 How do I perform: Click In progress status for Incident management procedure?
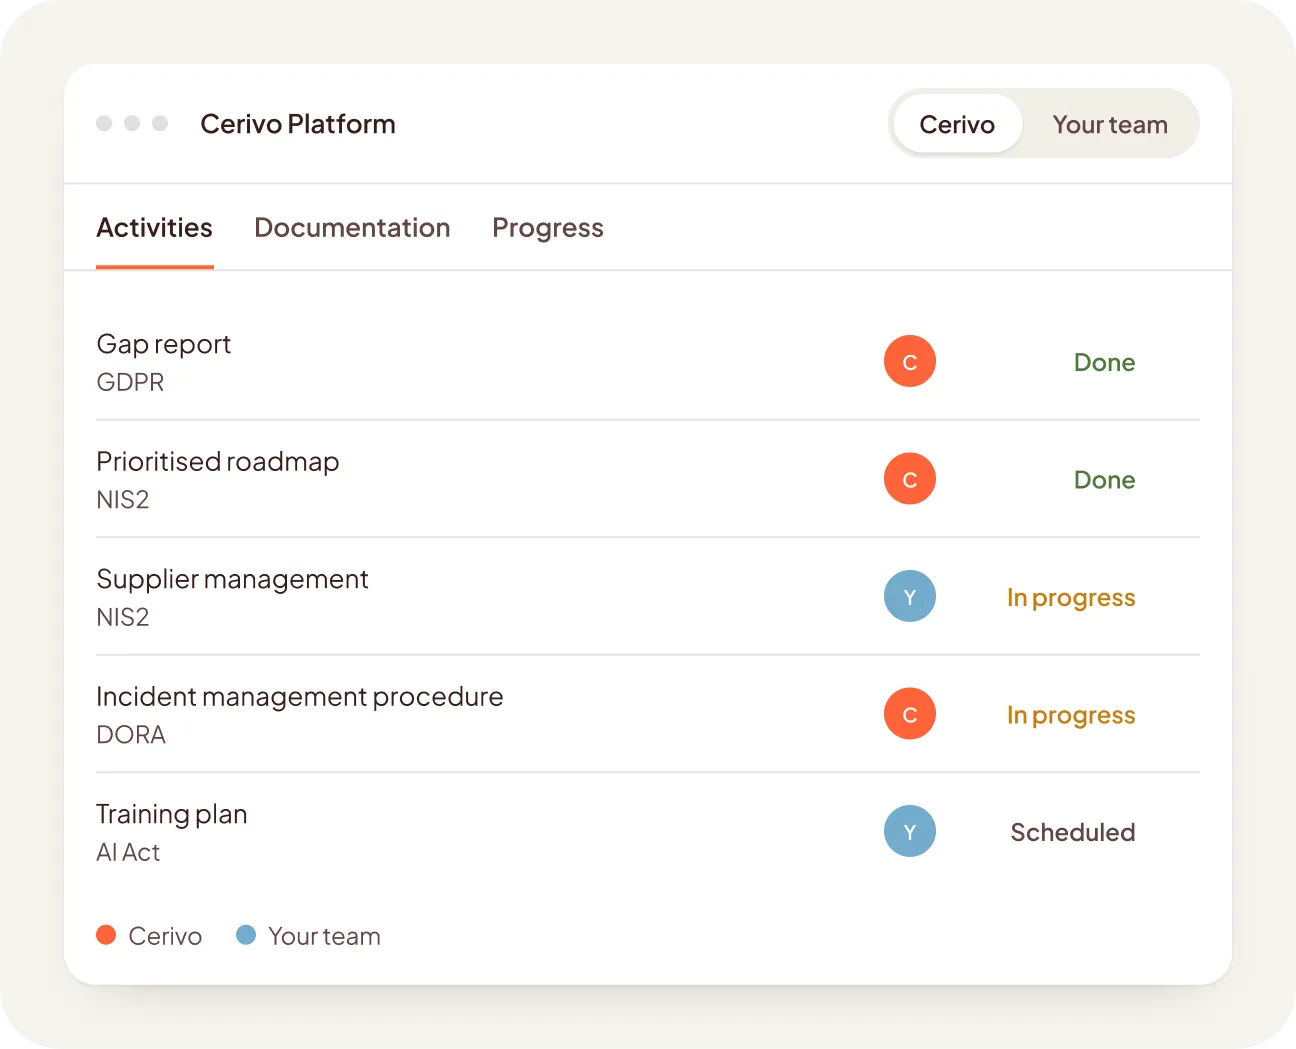(1071, 715)
